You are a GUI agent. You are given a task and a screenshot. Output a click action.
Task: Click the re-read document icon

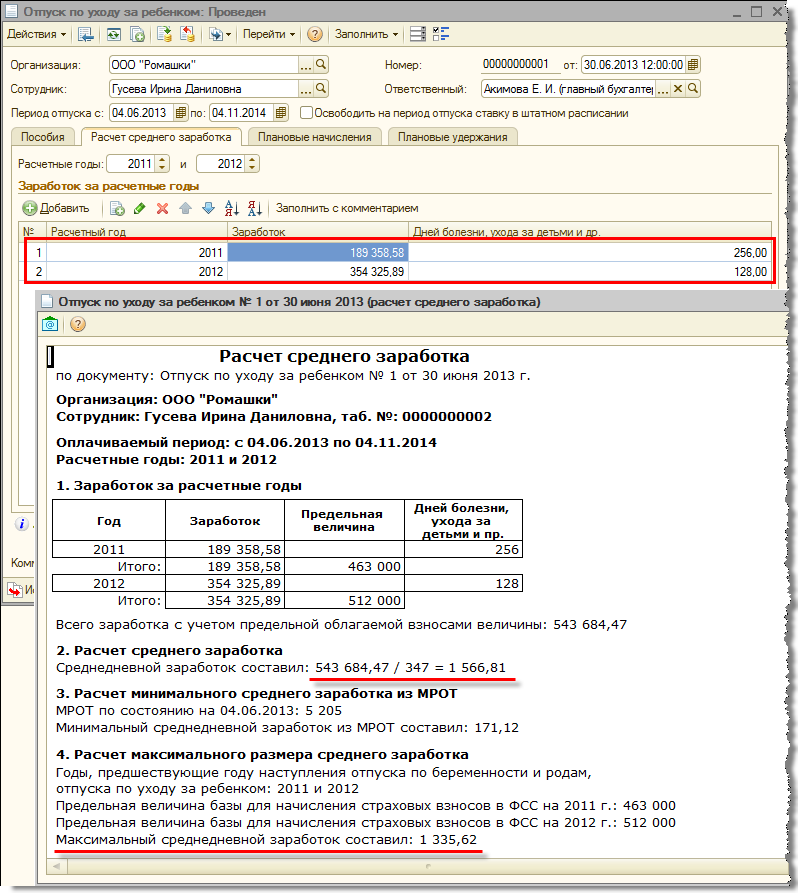[x=113, y=34]
